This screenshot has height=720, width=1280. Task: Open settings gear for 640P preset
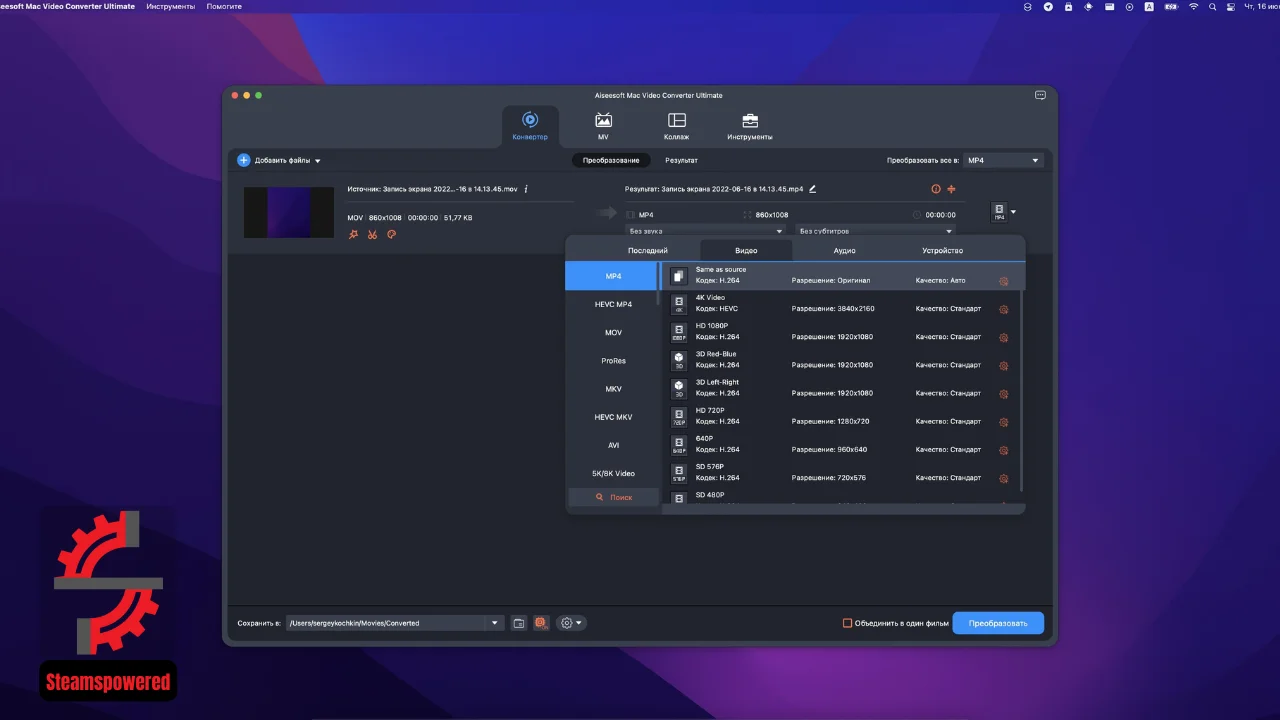[x=1003, y=449]
